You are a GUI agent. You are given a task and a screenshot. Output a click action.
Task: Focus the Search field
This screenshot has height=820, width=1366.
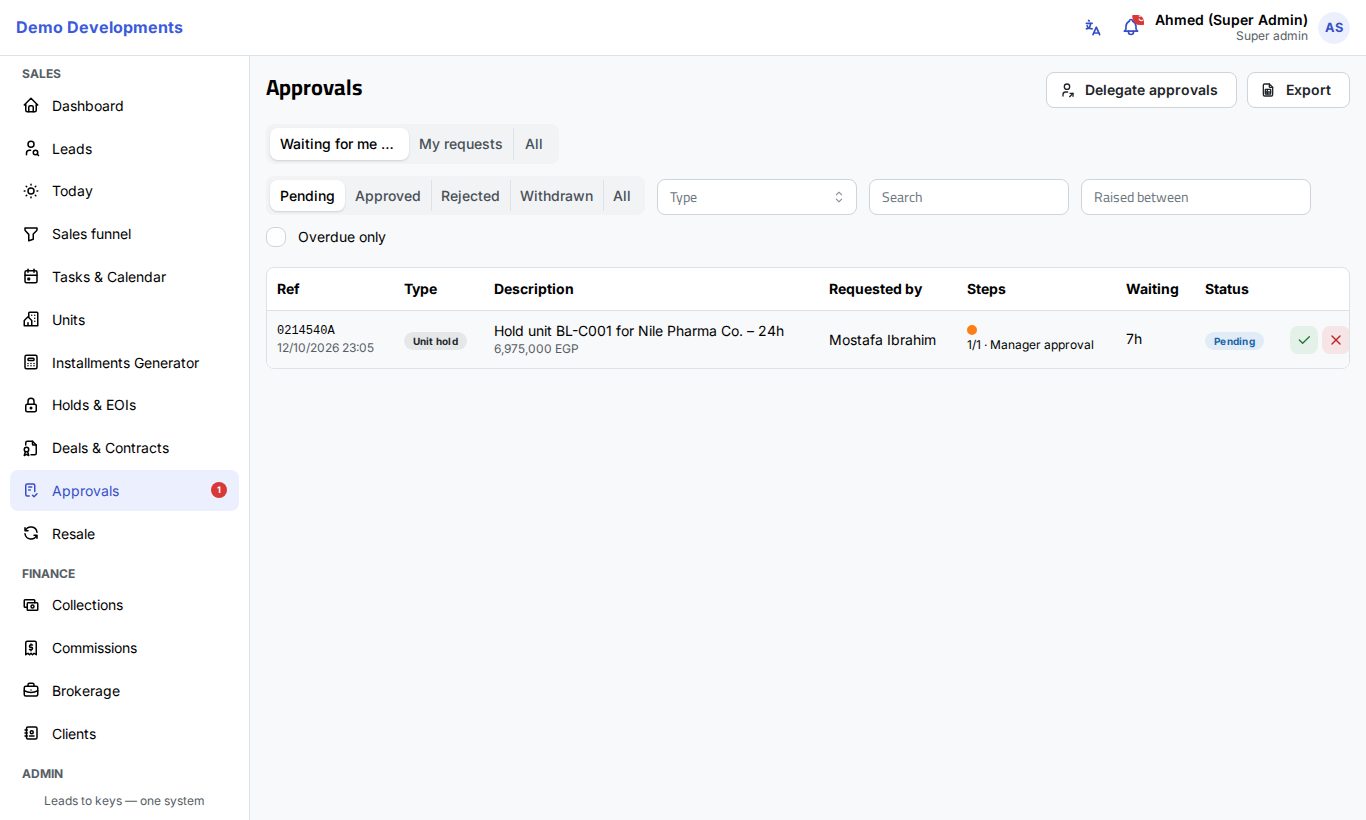pyautogui.click(x=969, y=197)
